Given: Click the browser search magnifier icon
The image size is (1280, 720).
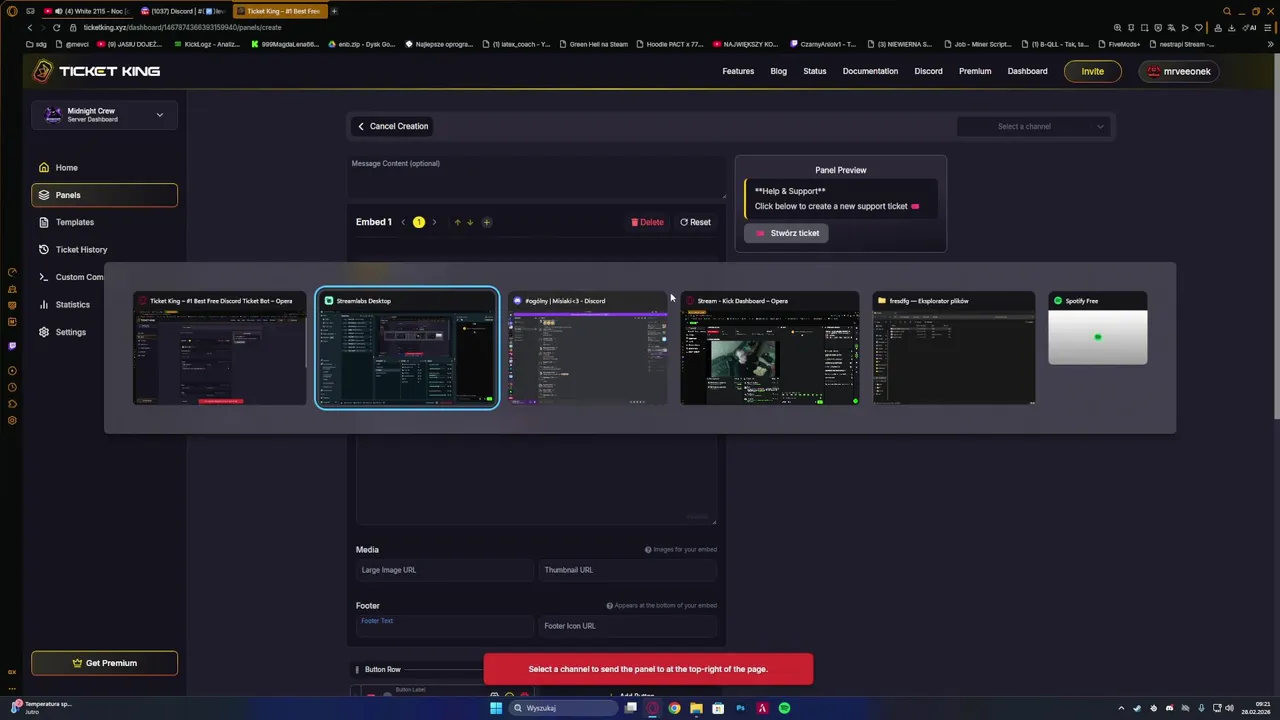Looking at the screenshot, I should 1227,11.
